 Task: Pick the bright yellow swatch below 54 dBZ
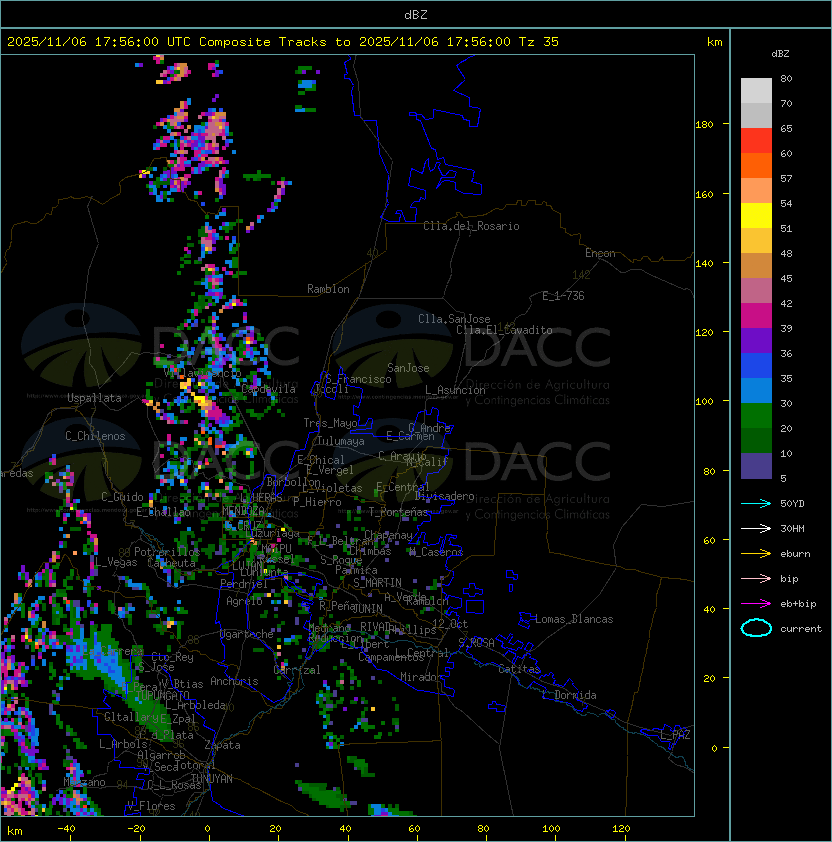point(756,216)
